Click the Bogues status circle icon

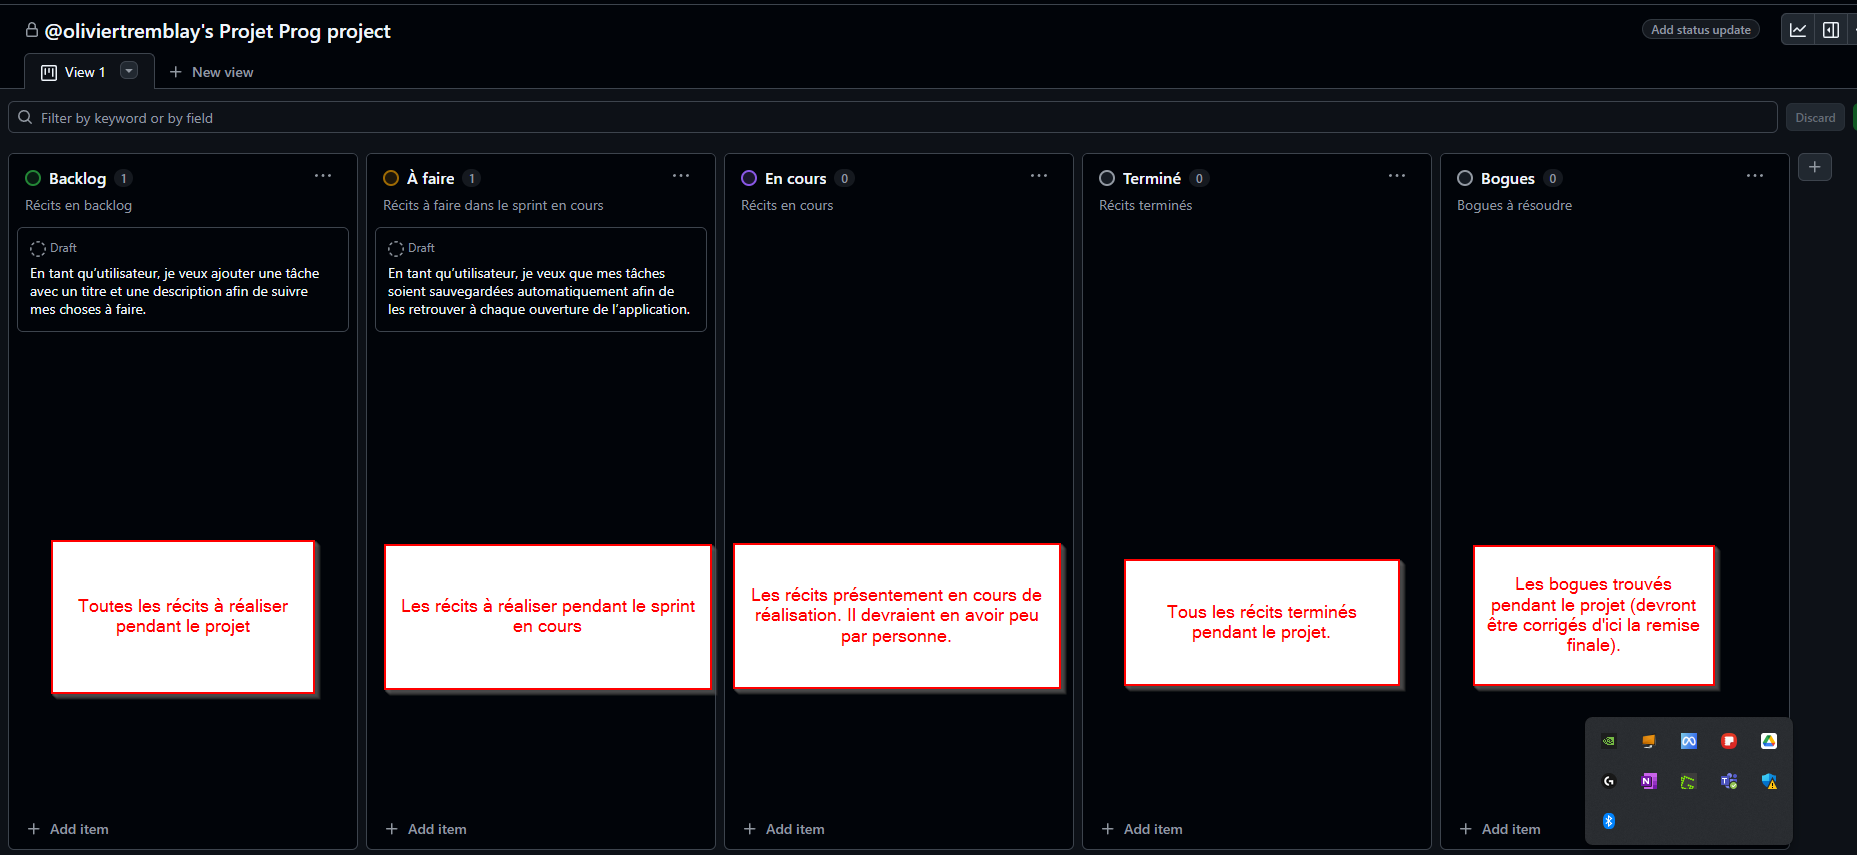[x=1465, y=178]
